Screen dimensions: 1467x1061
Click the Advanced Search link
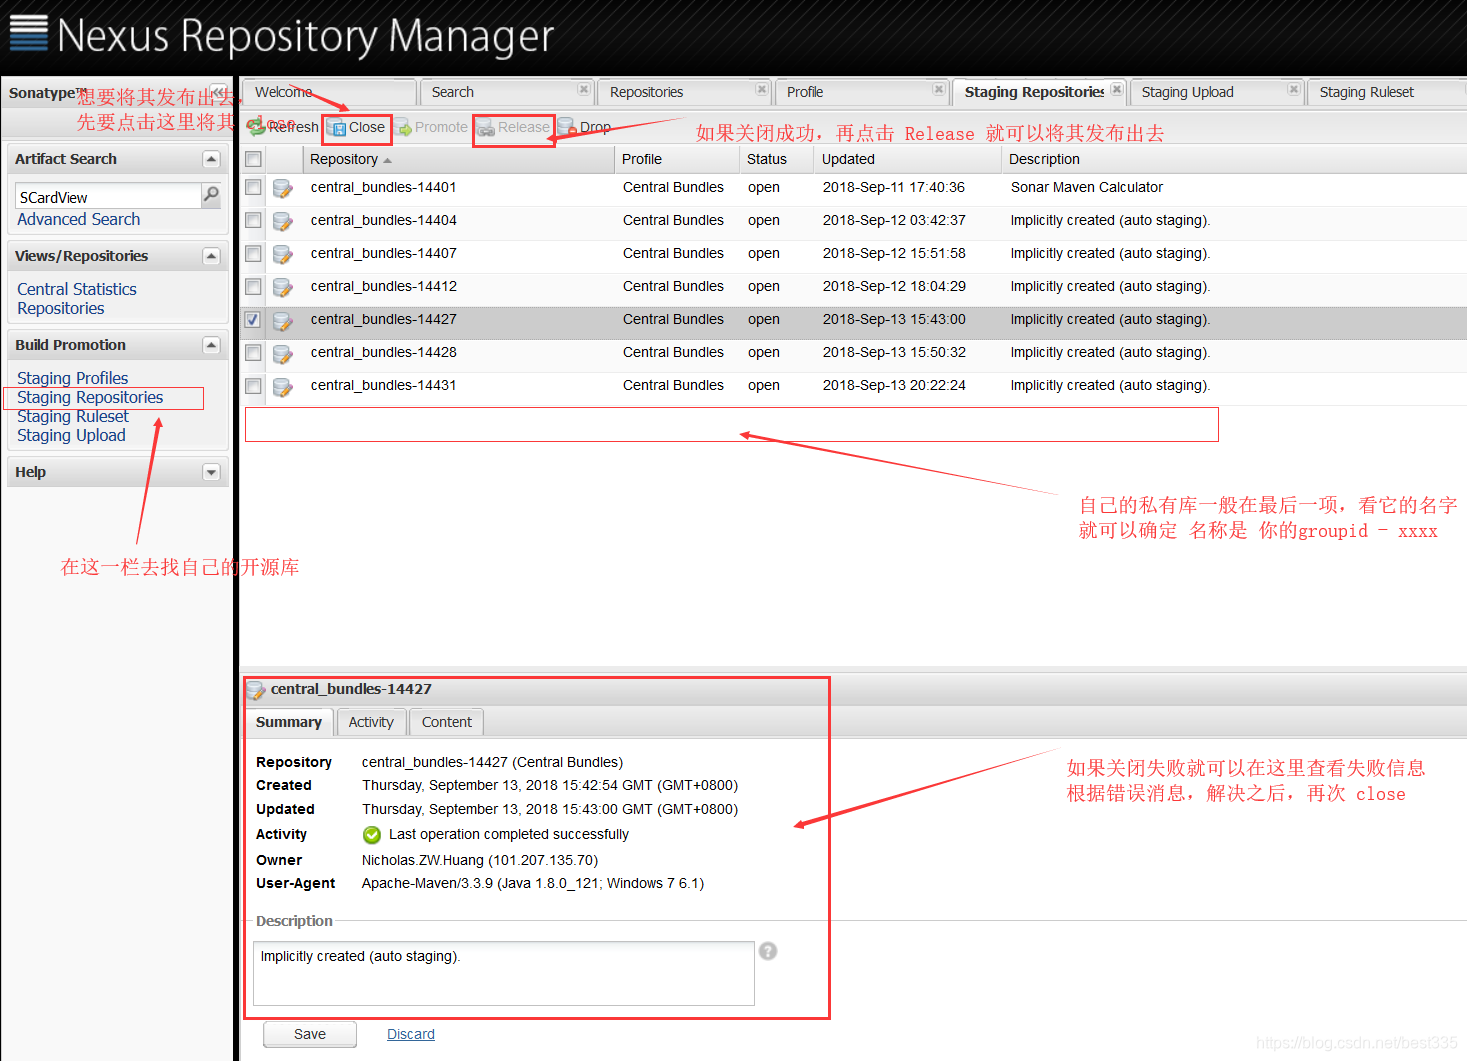point(79,219)
